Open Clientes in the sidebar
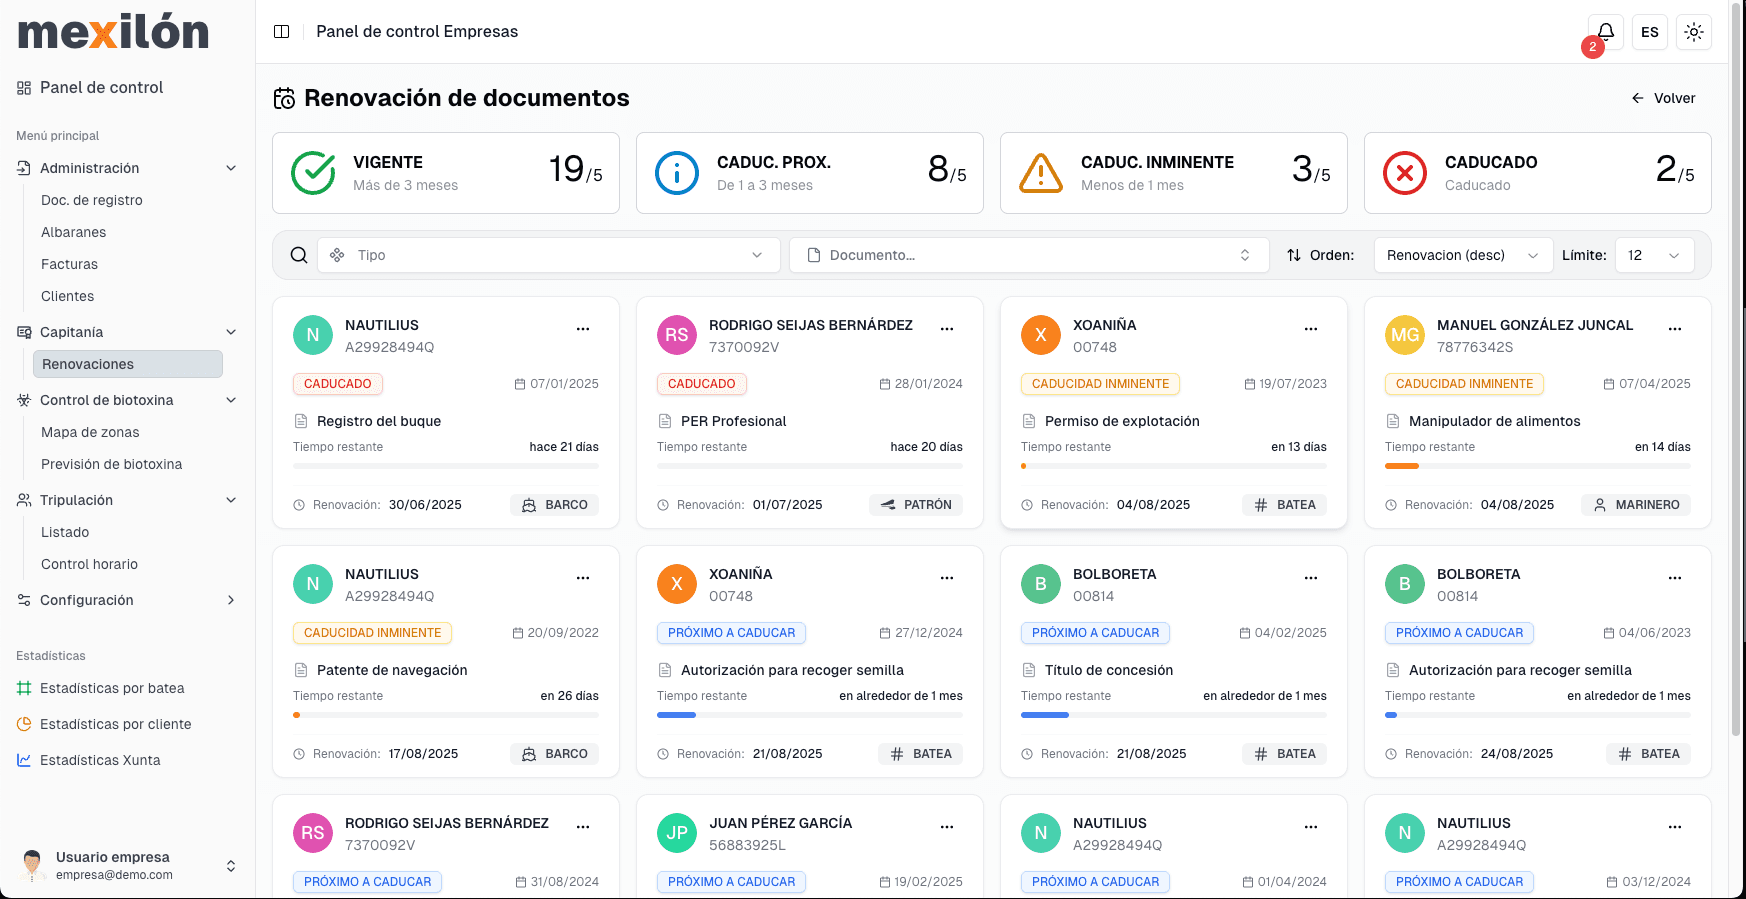 [x=68, y=296]
